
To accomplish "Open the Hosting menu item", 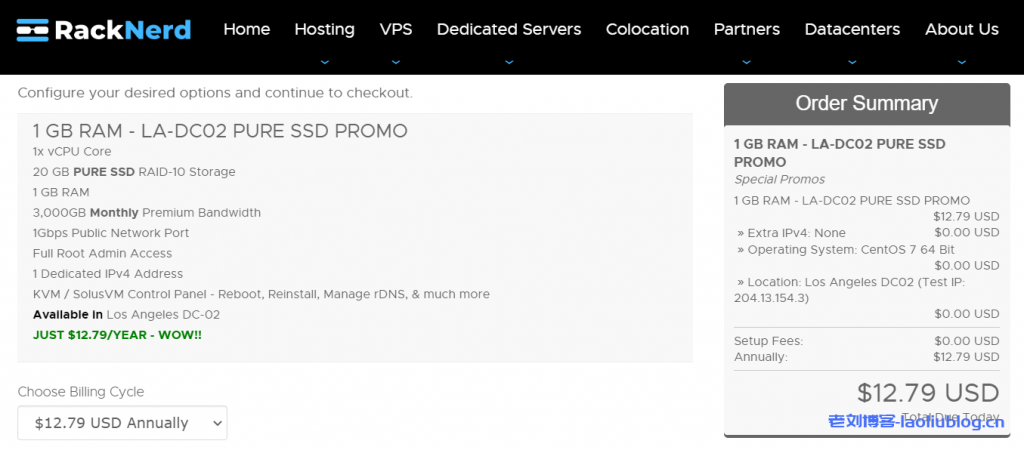I will pos(324,29).
